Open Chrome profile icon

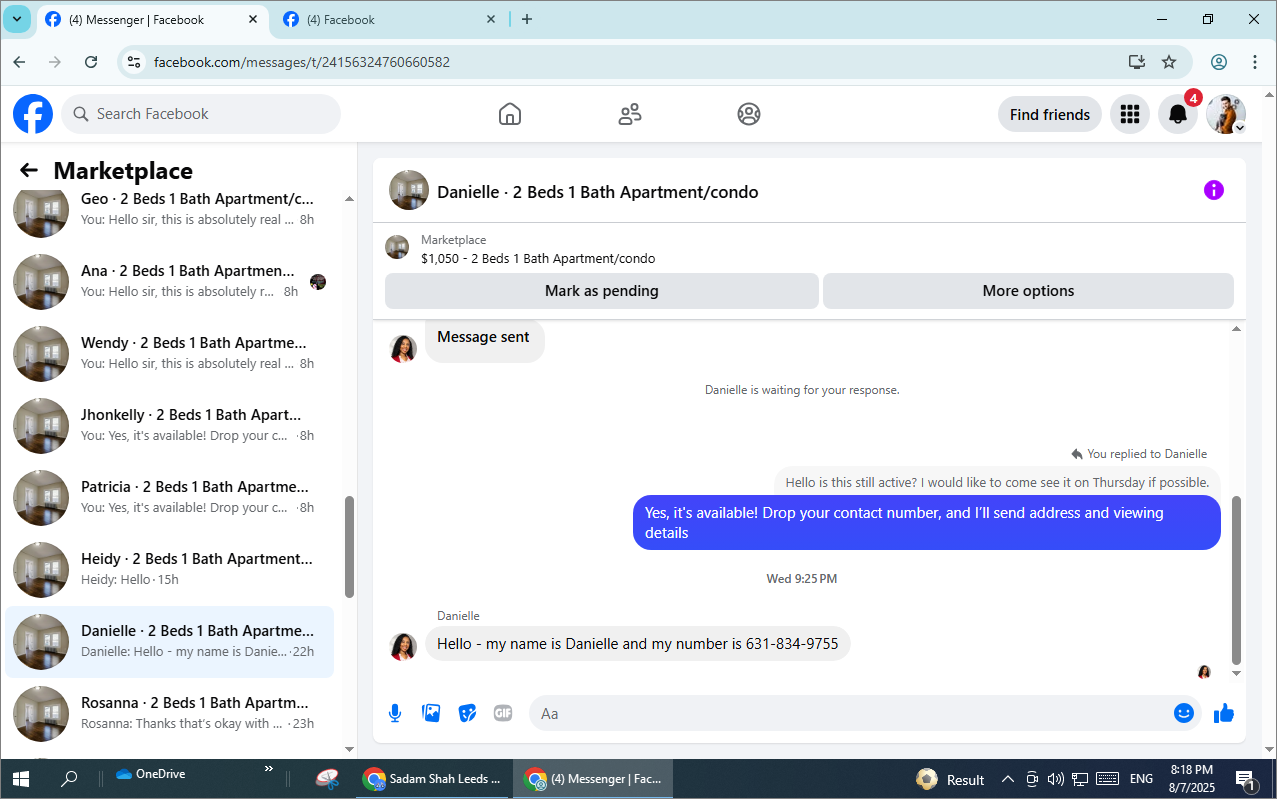pos(1219,62)
